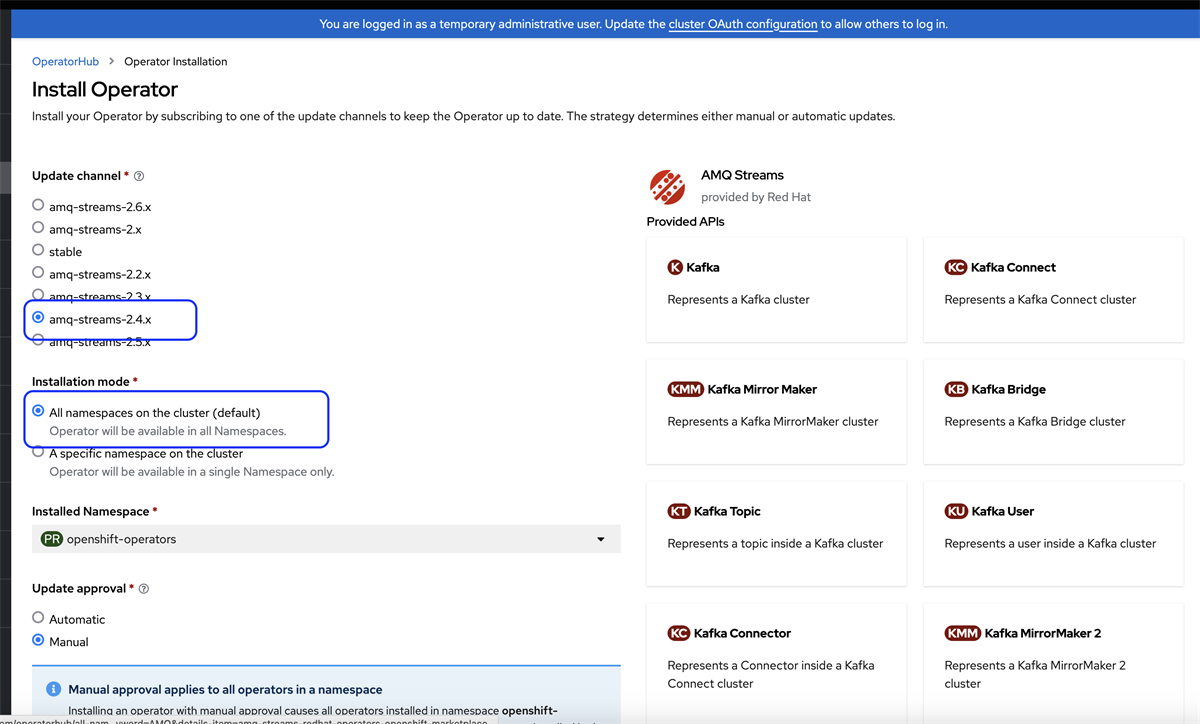This screenshot has height=724, width=1200.
Task: Click the AMQ Streams operator logo
Action: (667, 186)
